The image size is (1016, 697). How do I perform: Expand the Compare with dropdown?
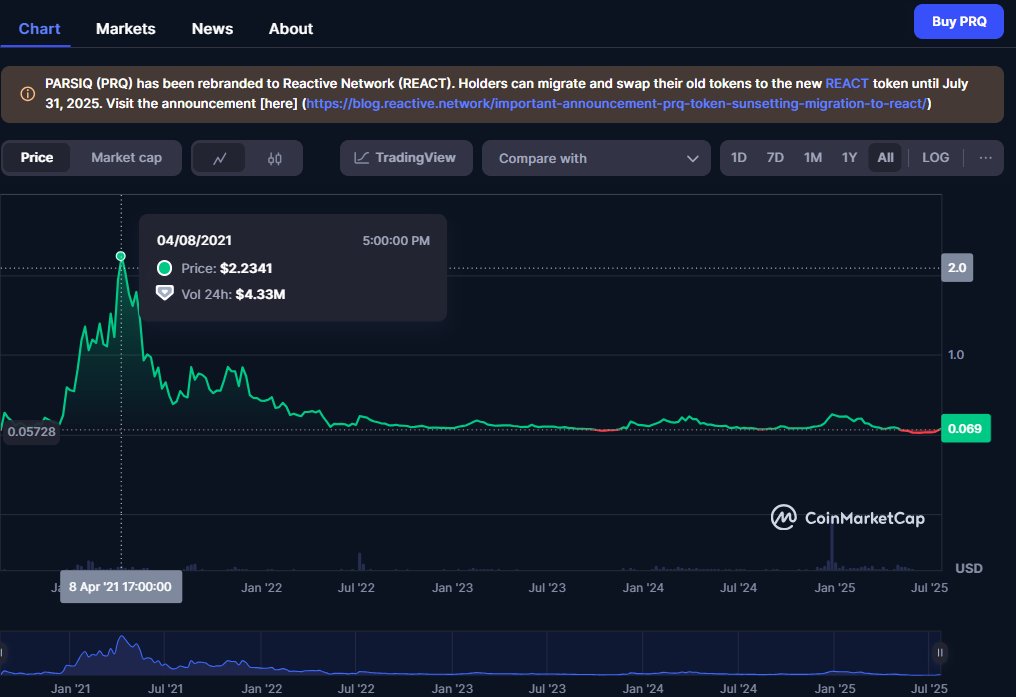pyautogui.click(x=596, y=158)
